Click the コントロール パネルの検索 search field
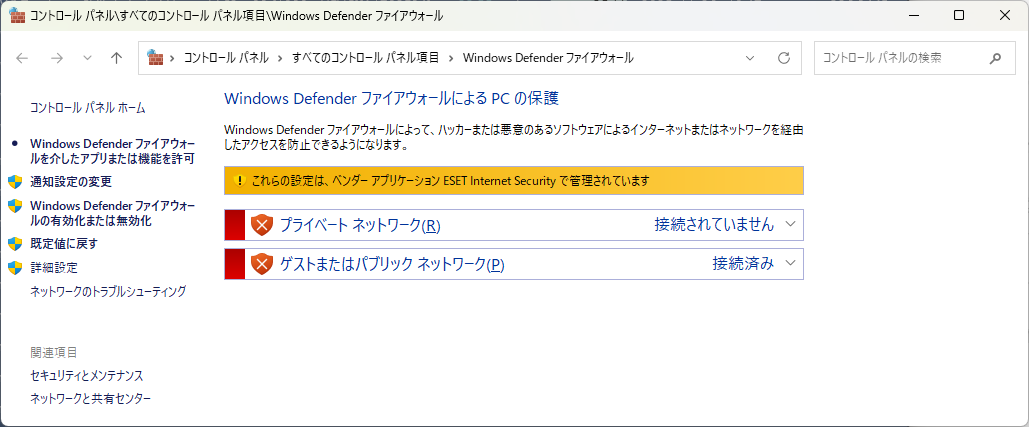 tap(900, 58)
